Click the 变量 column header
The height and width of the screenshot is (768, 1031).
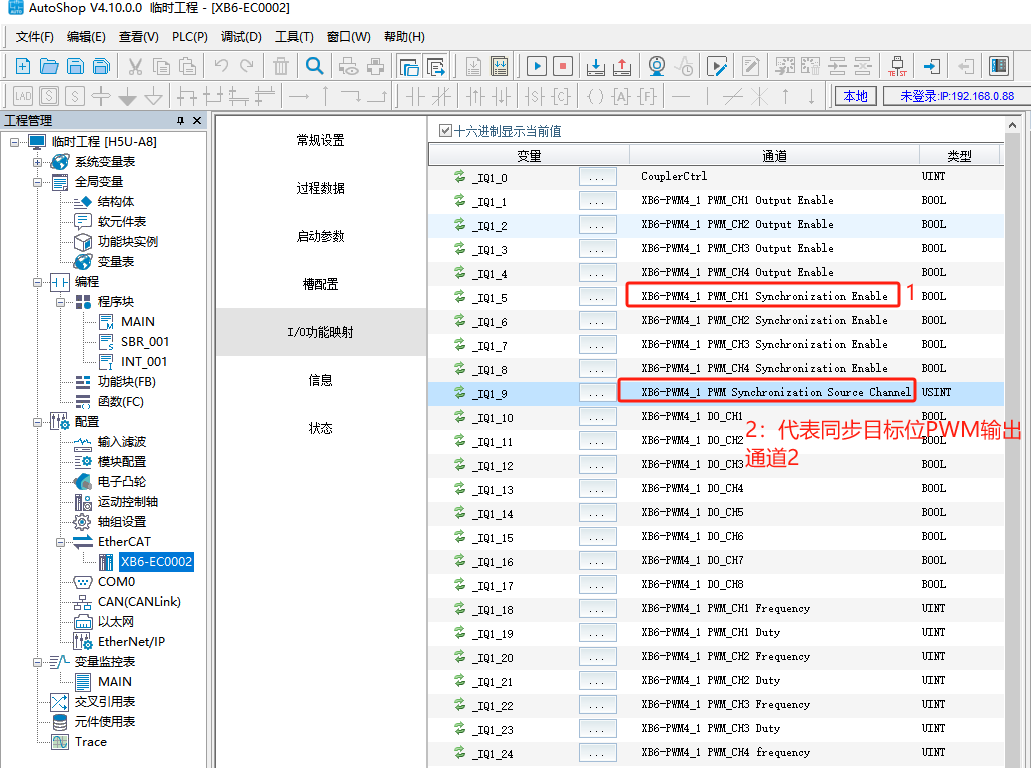[x=529, y=156]
